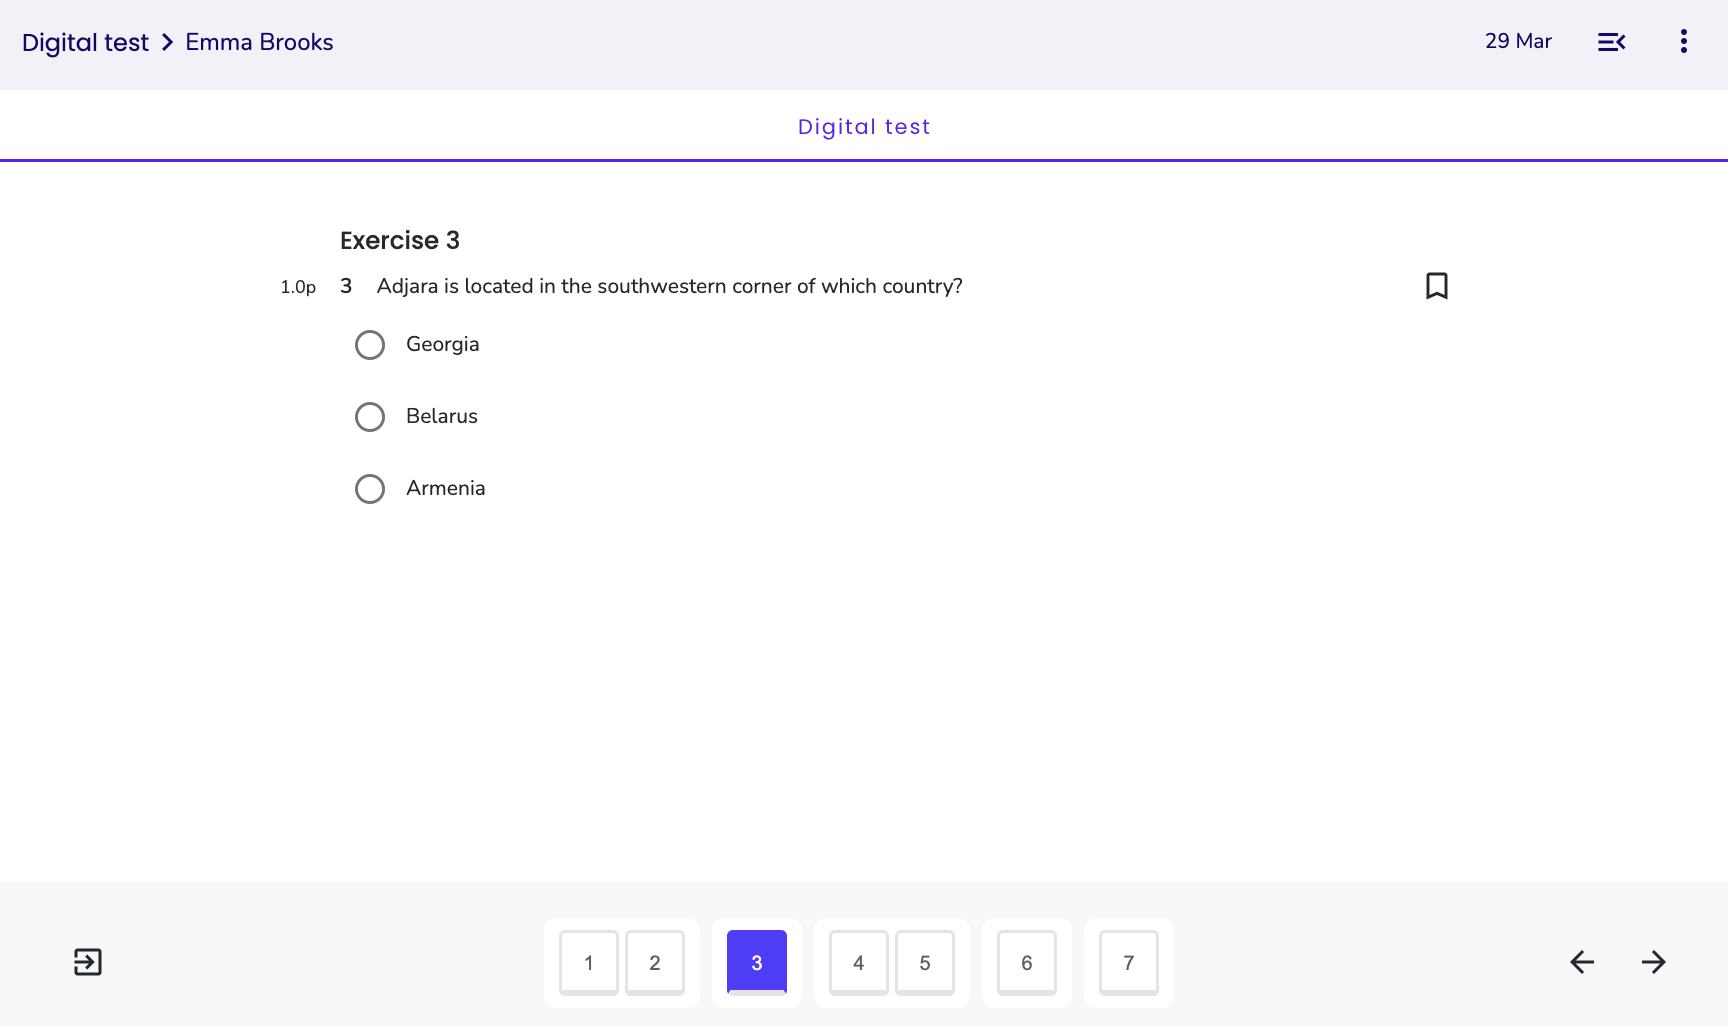The height and width of the screenshot is (1026, 1728).
Task: Jump to question 6
Action: 1027,963
